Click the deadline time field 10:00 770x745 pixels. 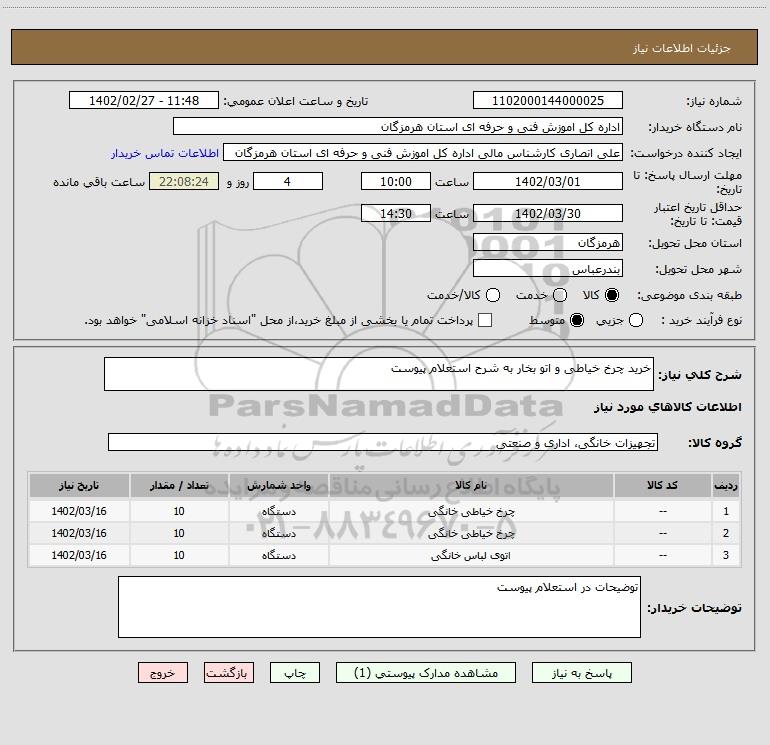point(396,181)
